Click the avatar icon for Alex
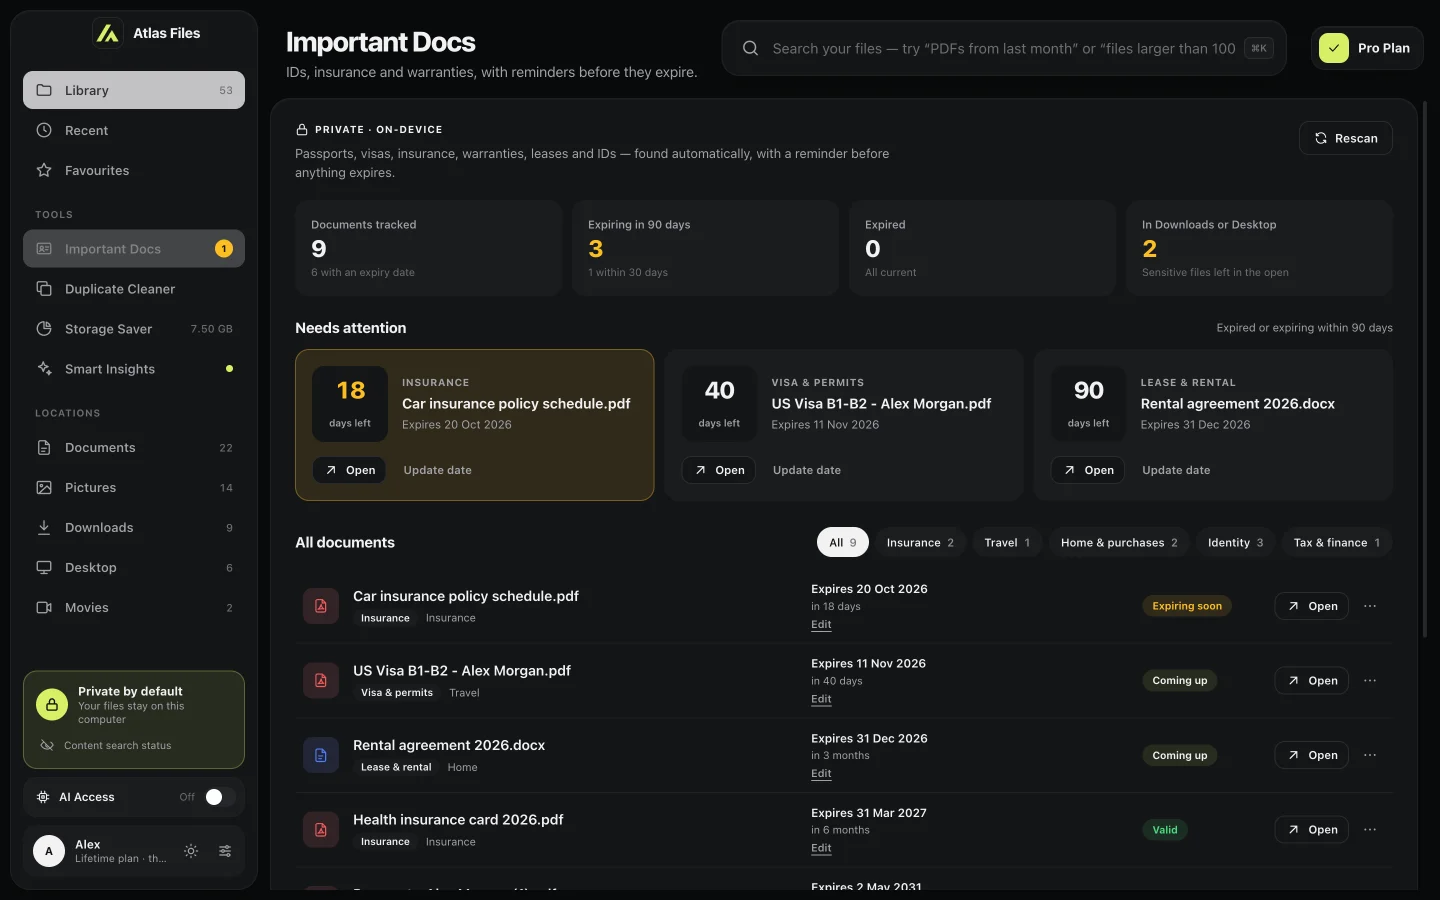Viewport: 1440px width, 900px height. [49, 851]
